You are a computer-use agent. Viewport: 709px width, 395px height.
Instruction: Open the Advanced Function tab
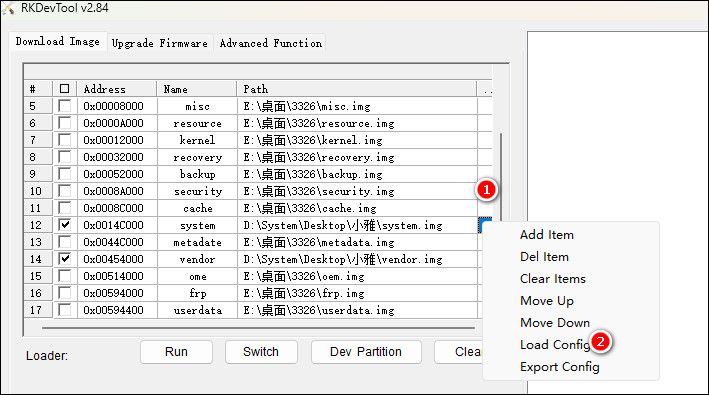pyautogui.click(x=270, y=43)
